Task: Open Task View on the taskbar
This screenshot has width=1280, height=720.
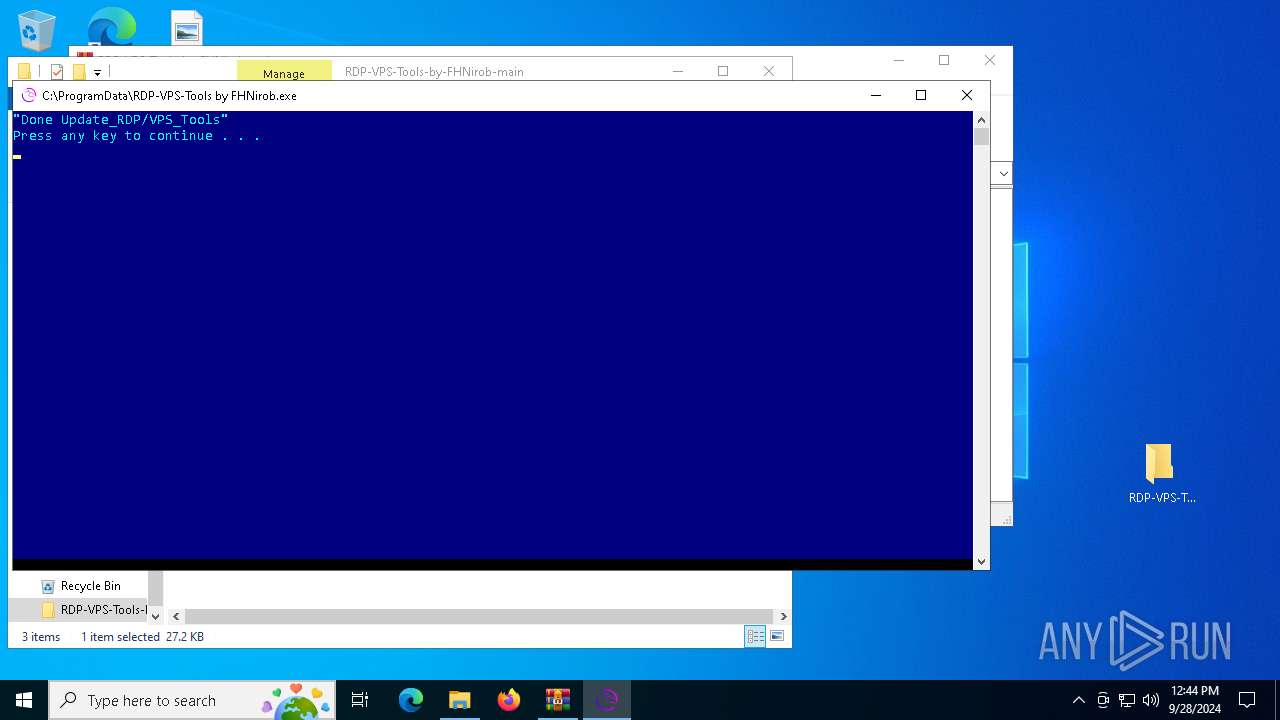Action: click(360, 700)
